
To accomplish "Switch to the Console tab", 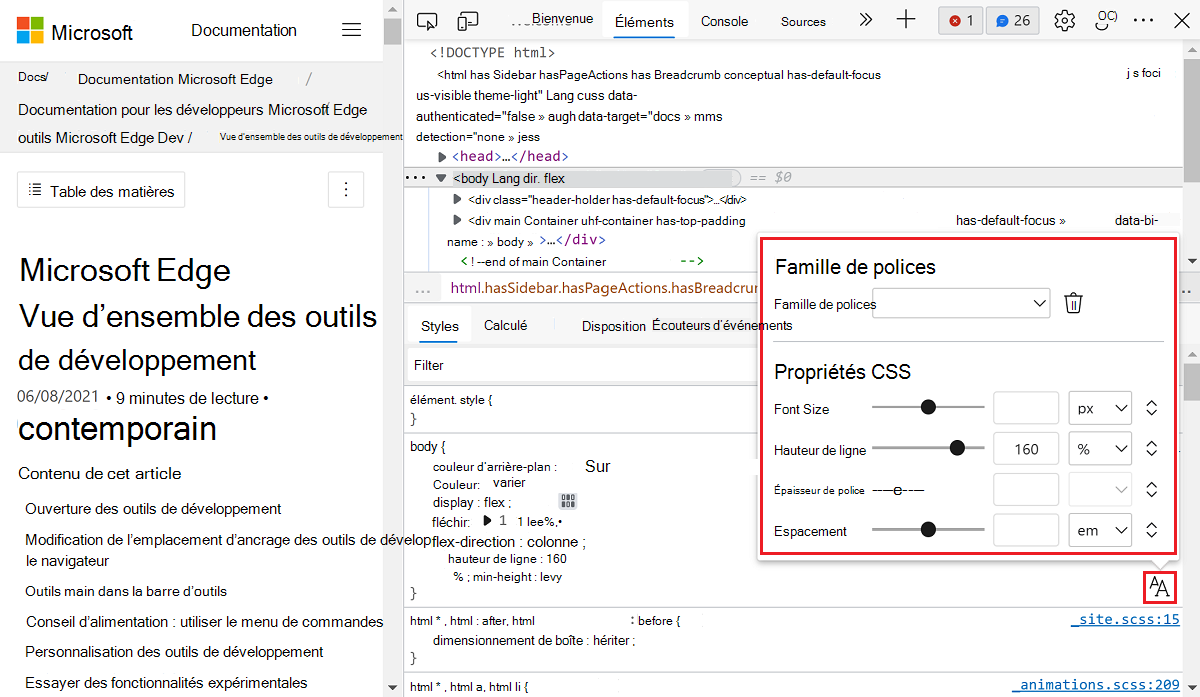I will pos(725,21).
